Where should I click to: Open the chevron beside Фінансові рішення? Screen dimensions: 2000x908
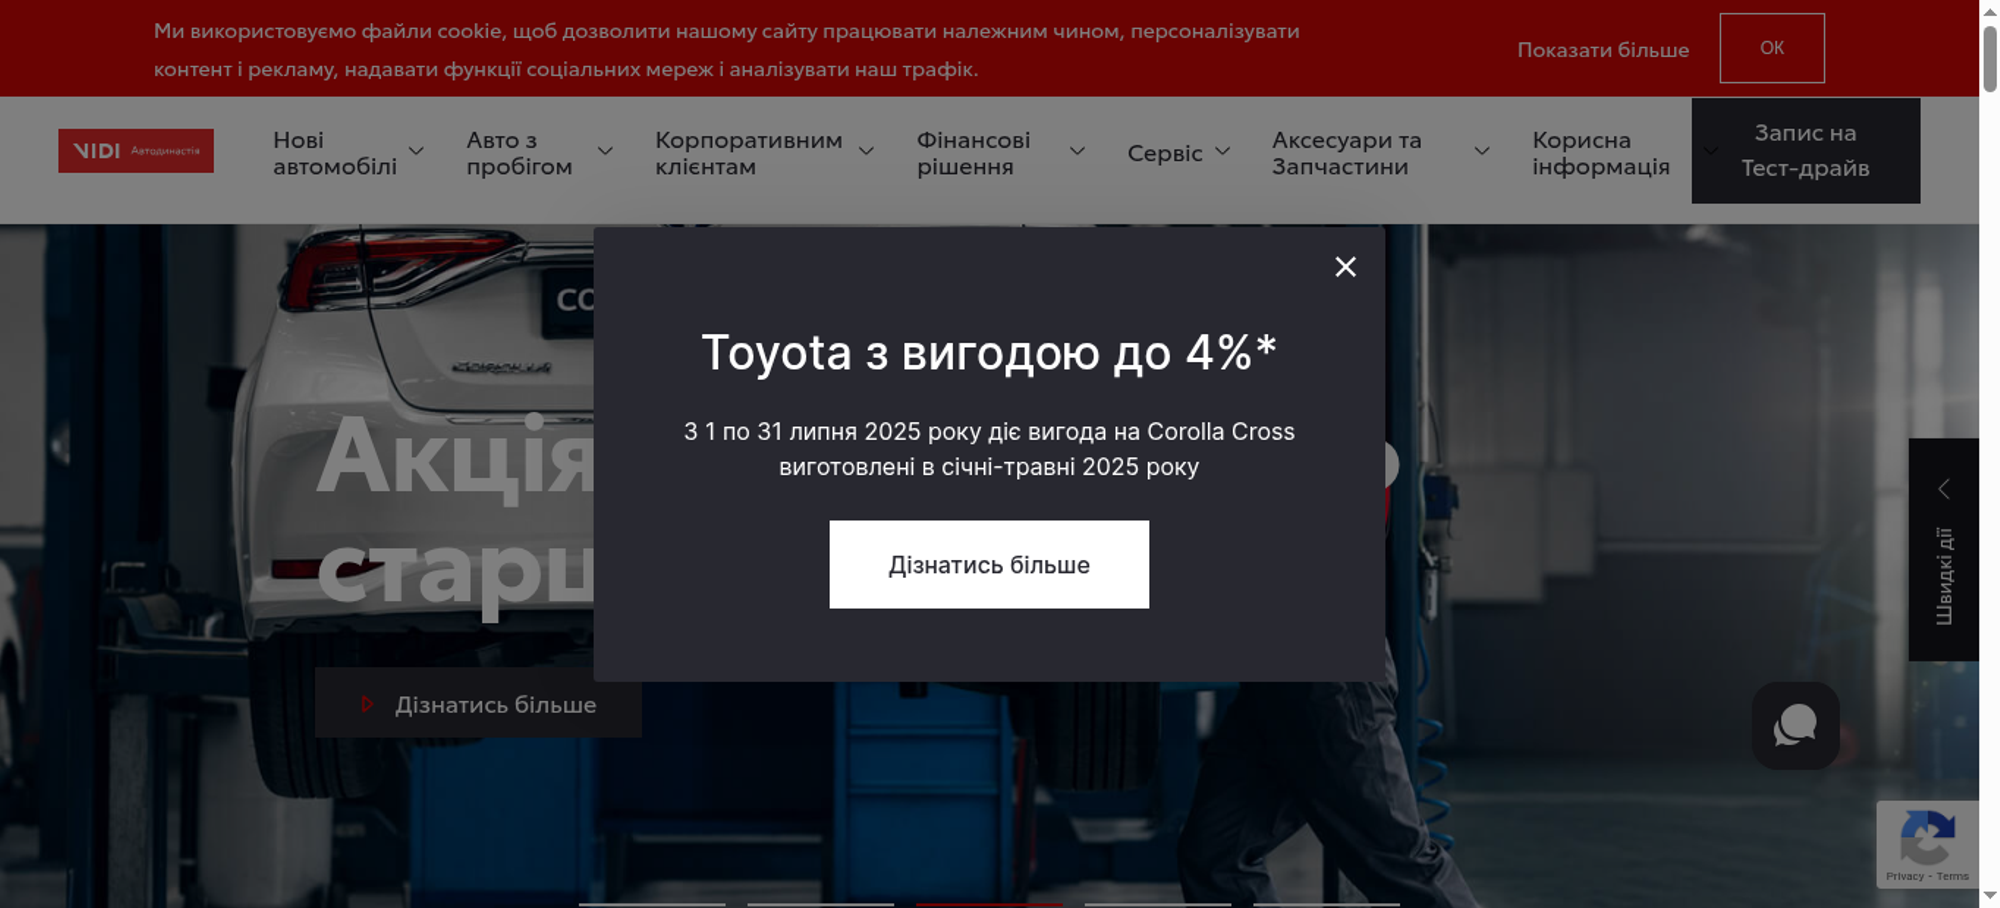1077,152
